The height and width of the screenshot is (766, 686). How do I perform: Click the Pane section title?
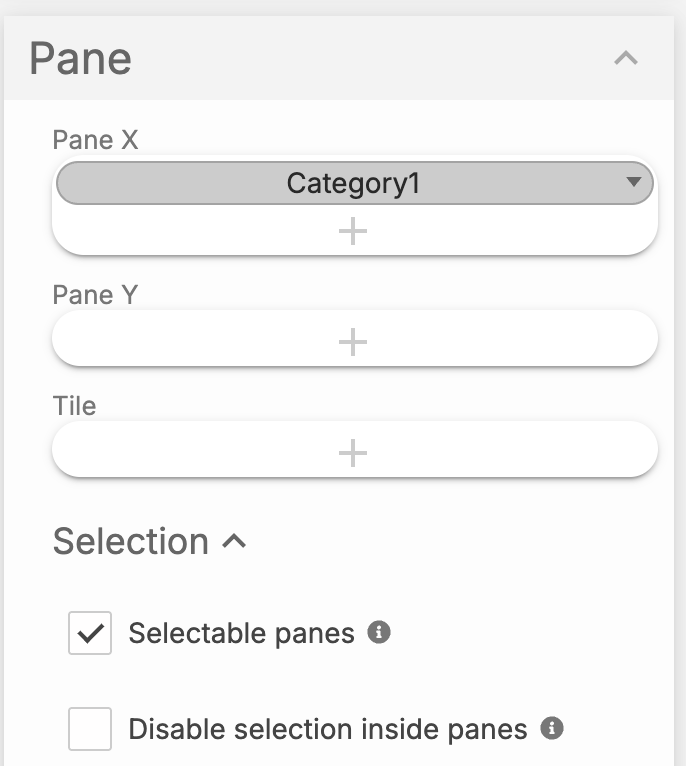tap(81, 59)
